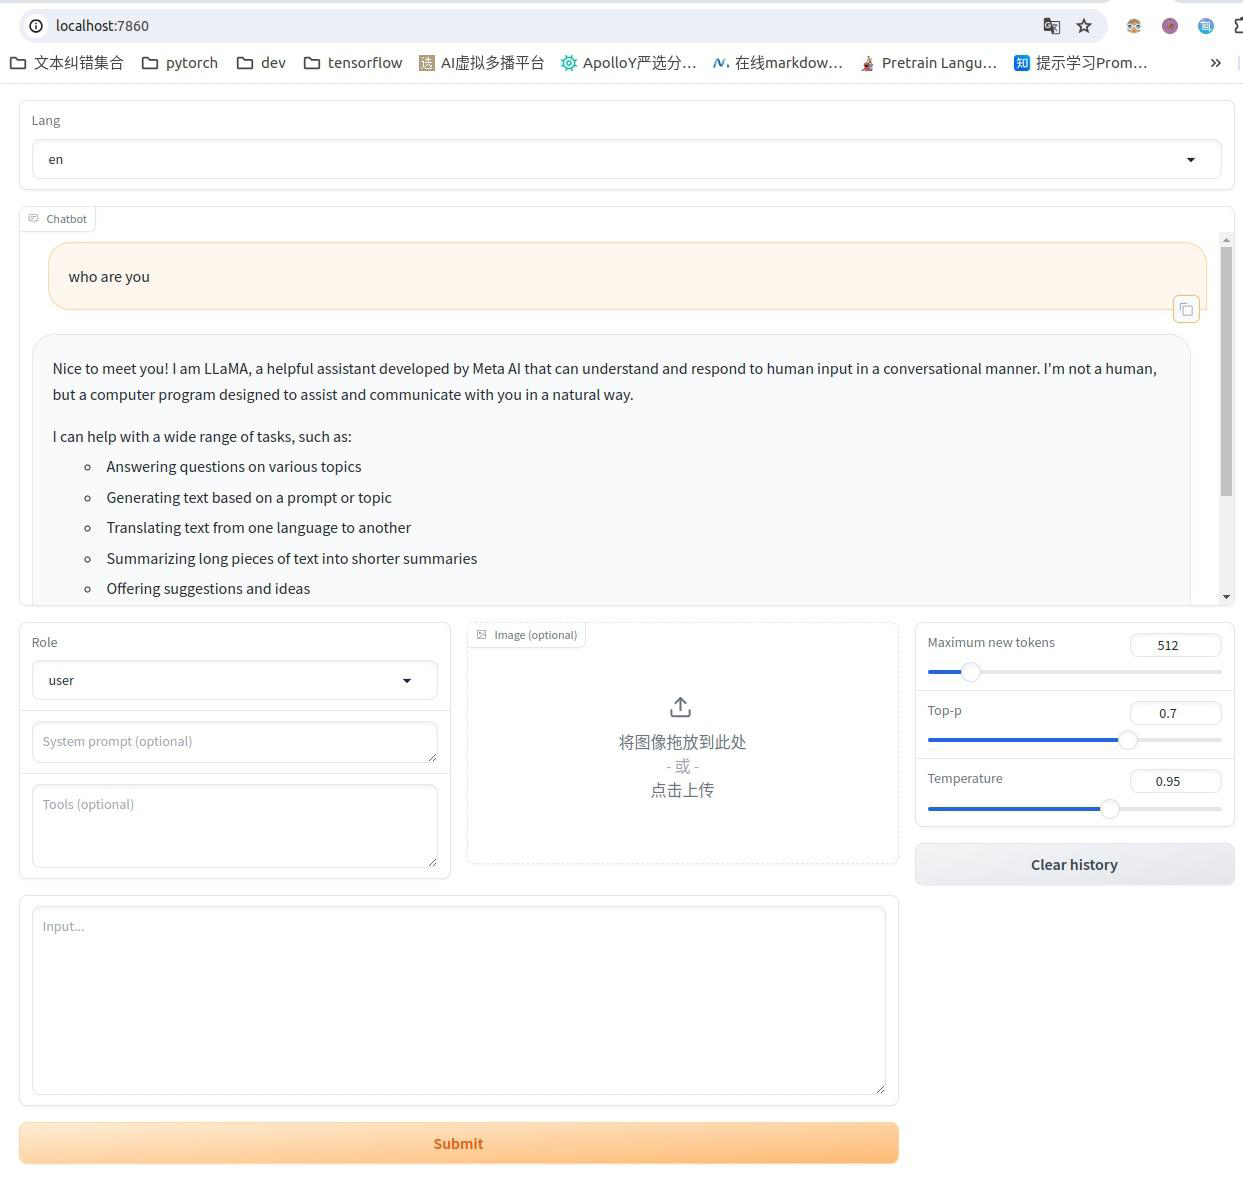Viewport: 1243px width, 1191px height.
Task: Click the 'Translating text from one language' bullet
Action: coord(259,528)
